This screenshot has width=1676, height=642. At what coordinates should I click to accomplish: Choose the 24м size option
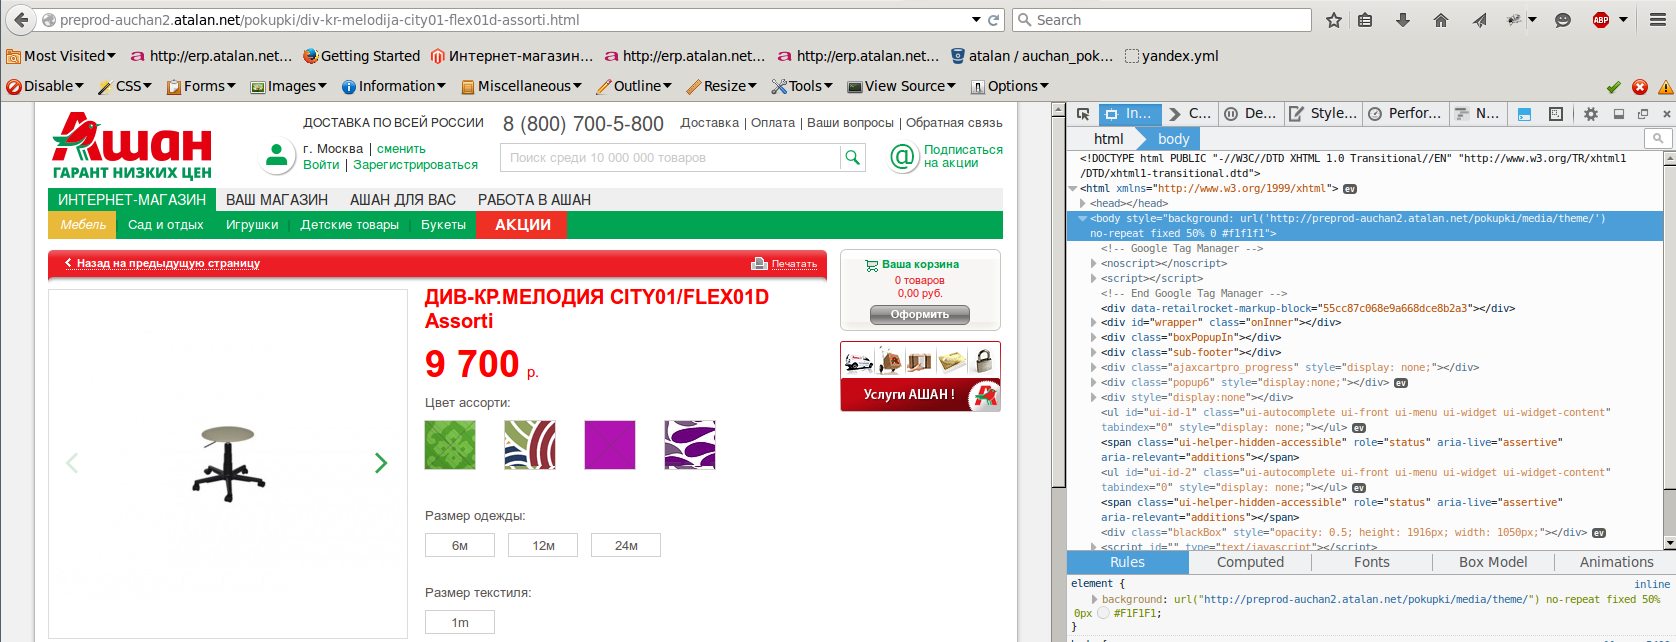pyautogui.click(x=626, y=546)
